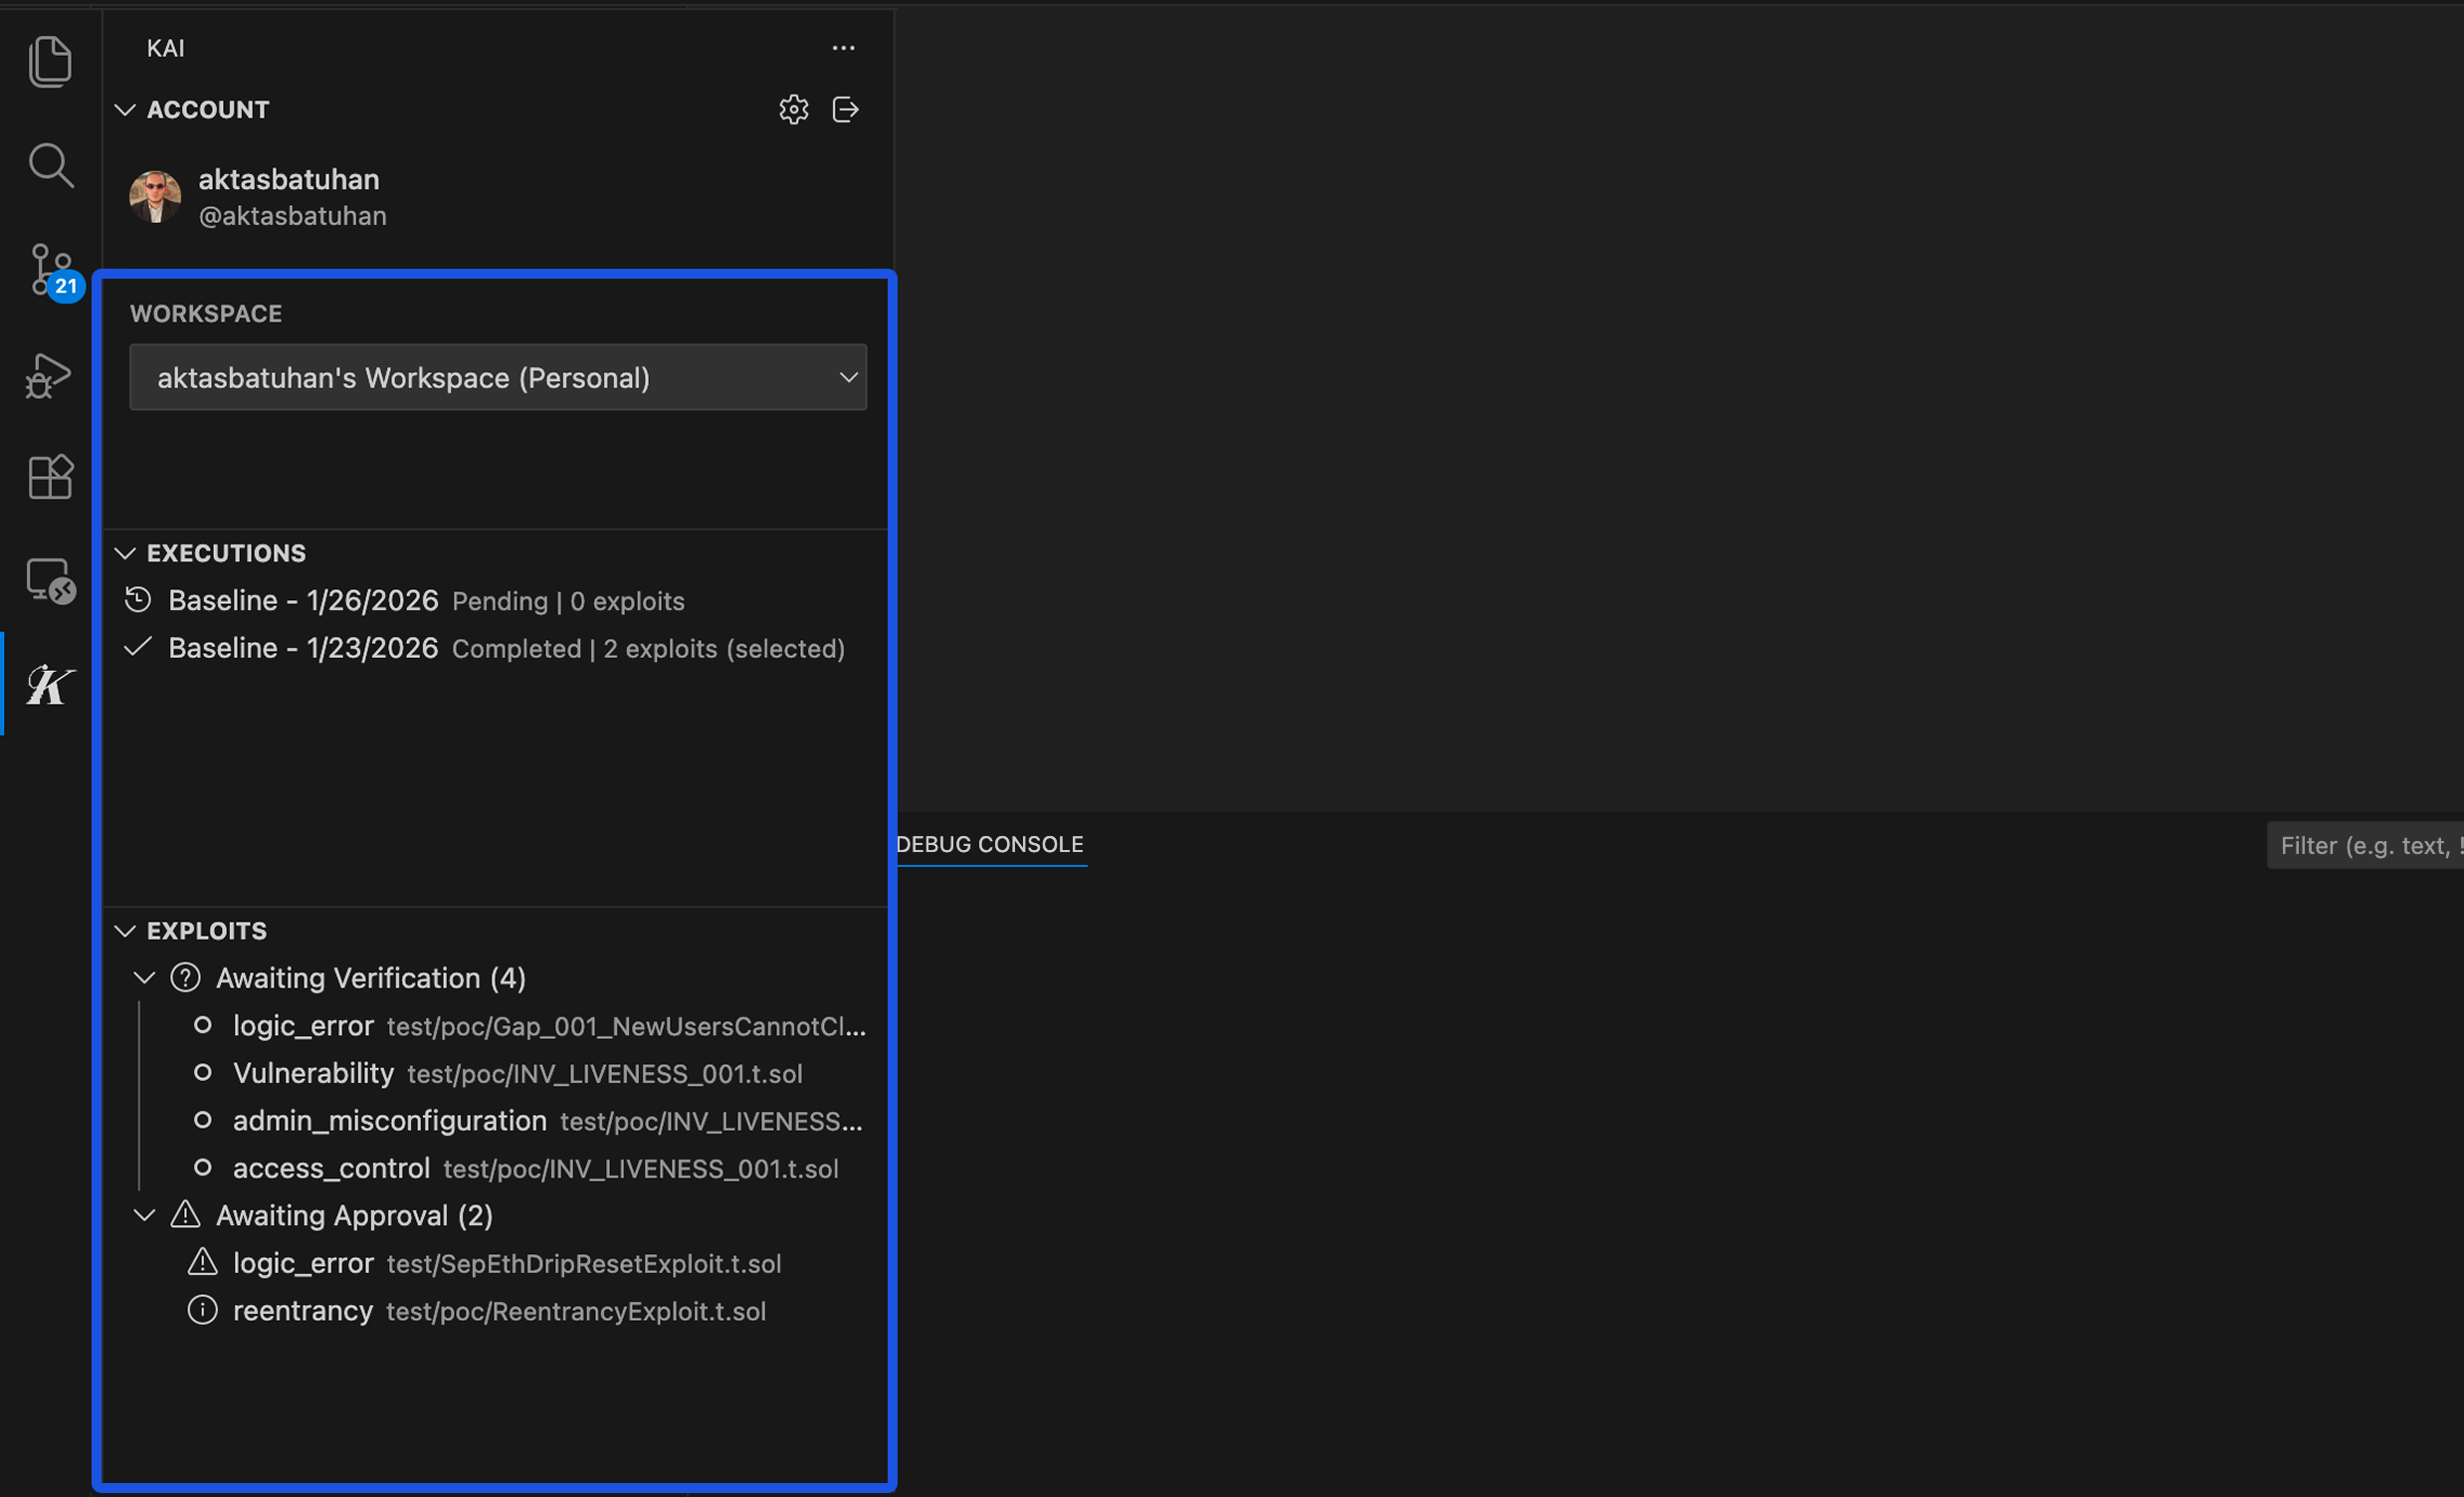The width and height of the screenshot is (2464, 1497).
Task: Sign out of the KAI account
Action: click(x=845, y=109)
